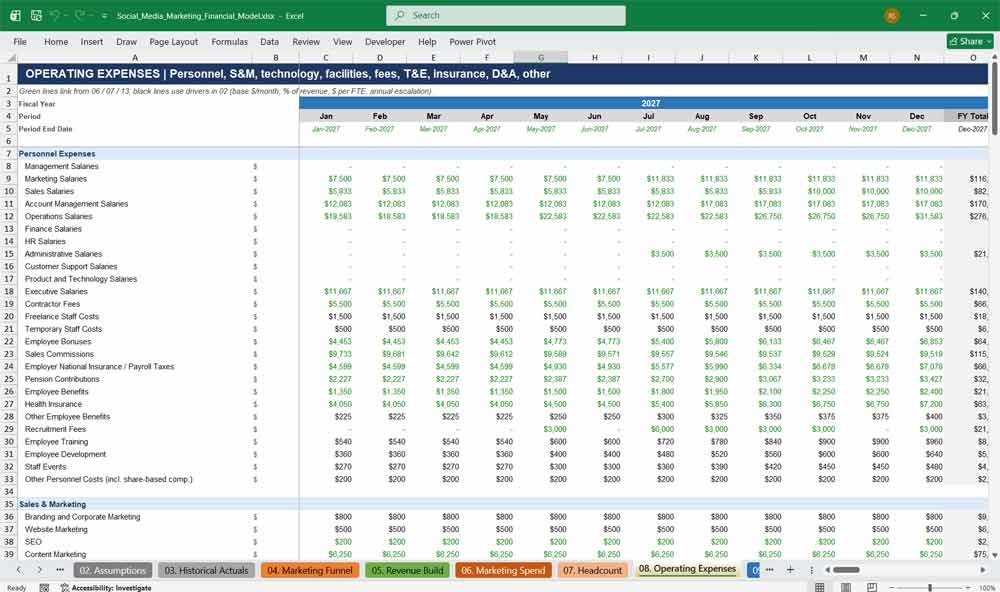Add a new sheet with plus button
1000x592 pixels.
coord(790,570)
